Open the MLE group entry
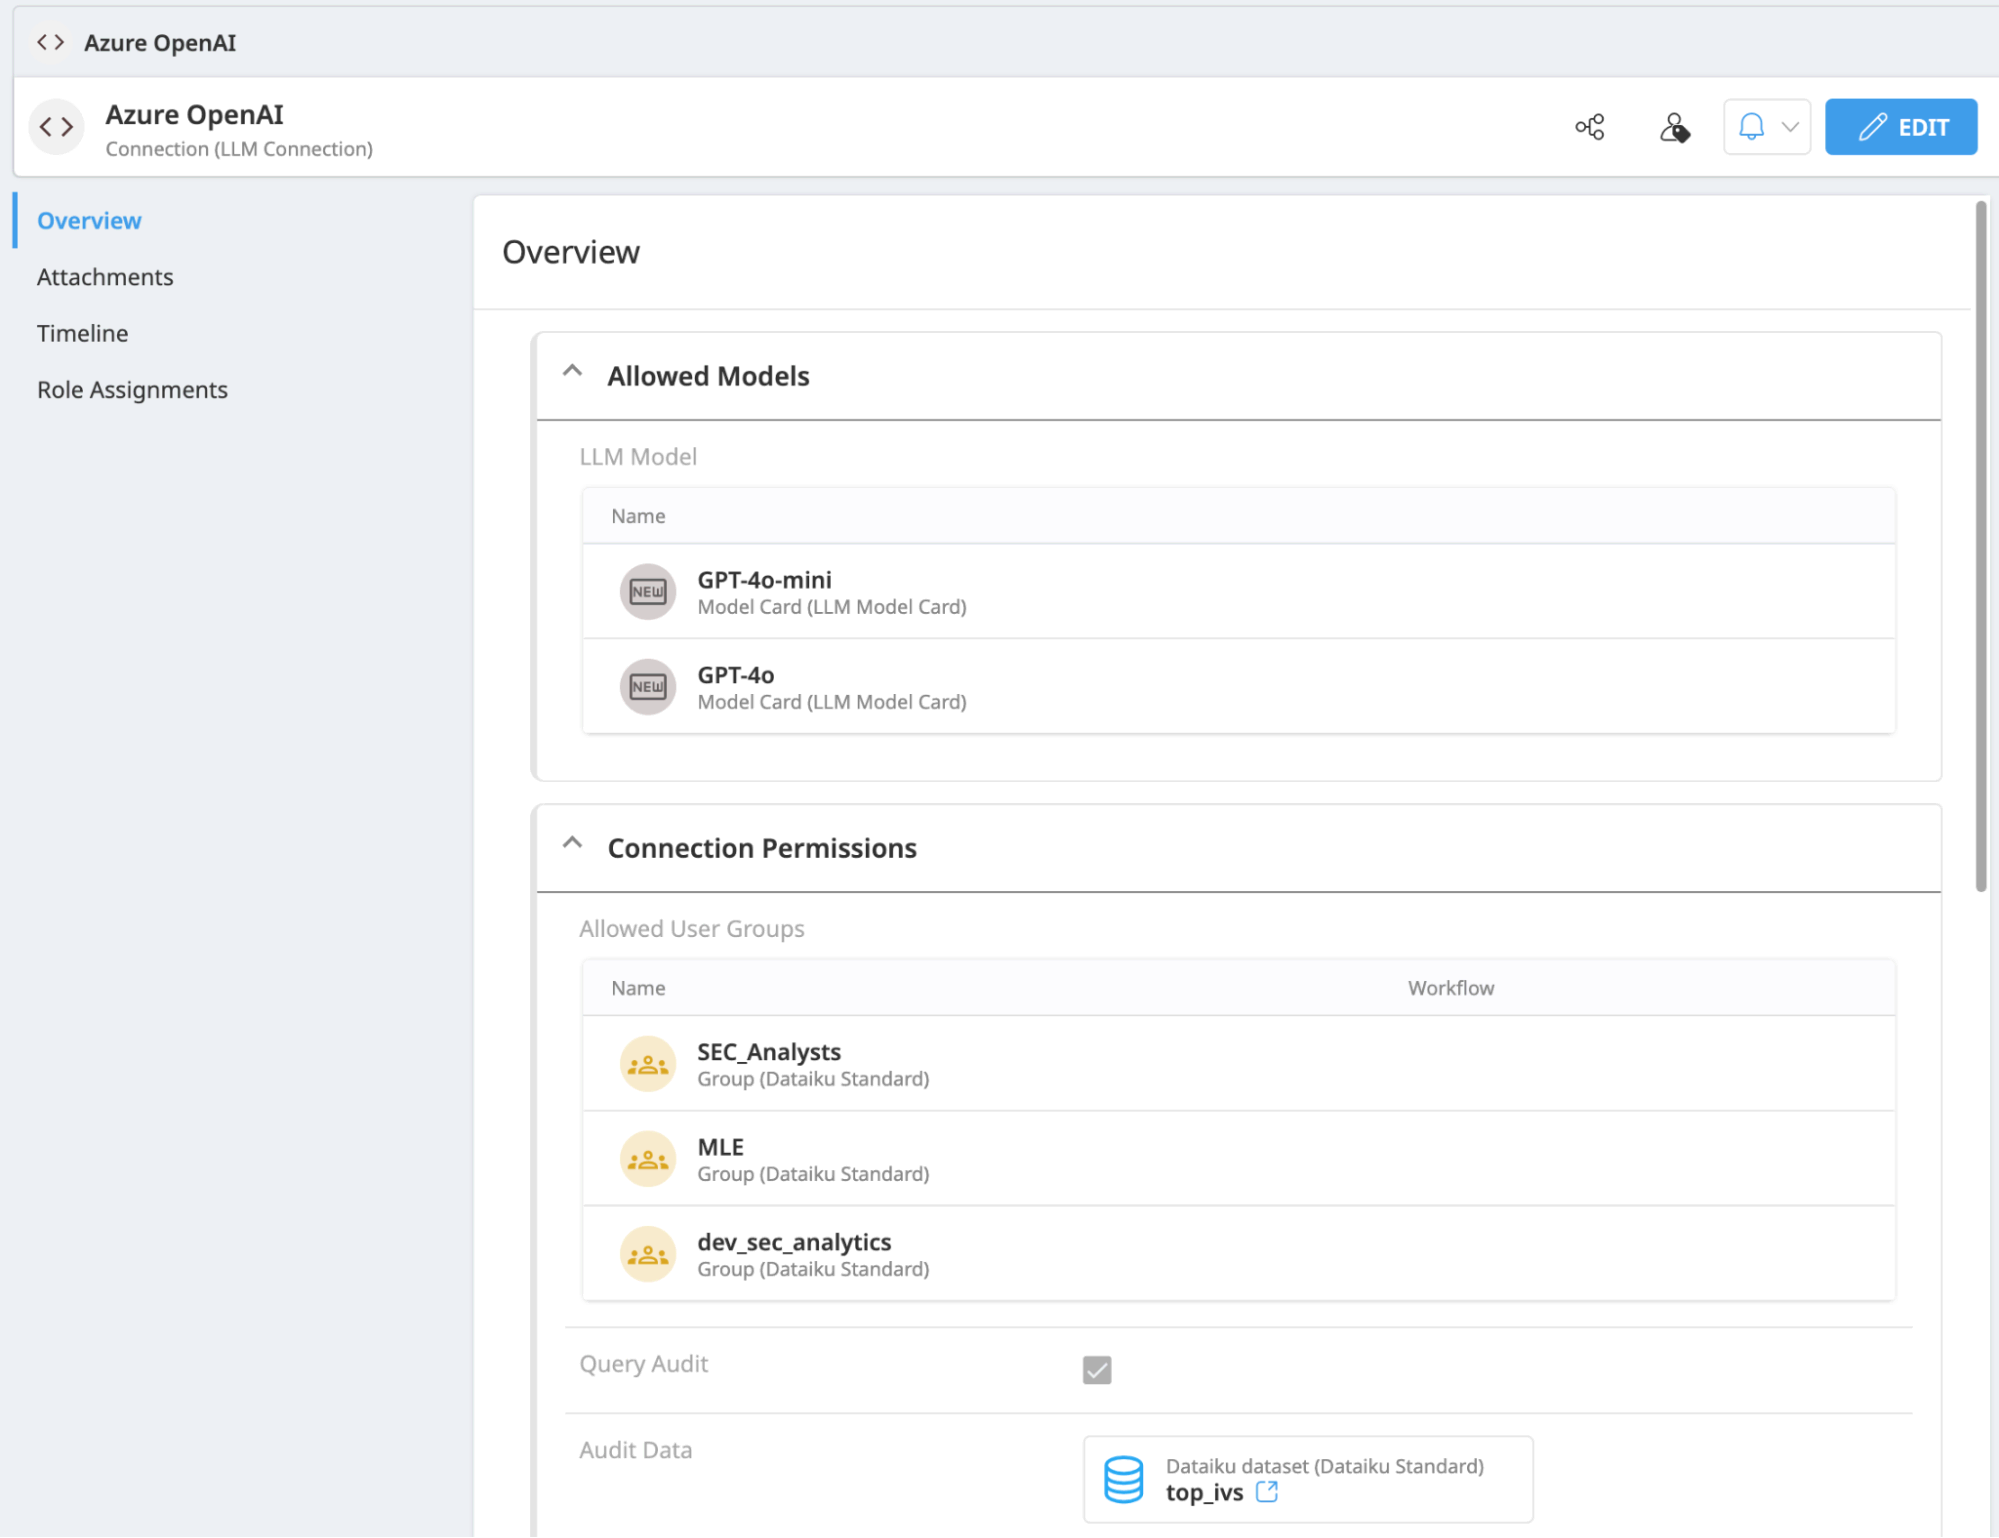Screen dimensions: 1999x1538 720,1148
